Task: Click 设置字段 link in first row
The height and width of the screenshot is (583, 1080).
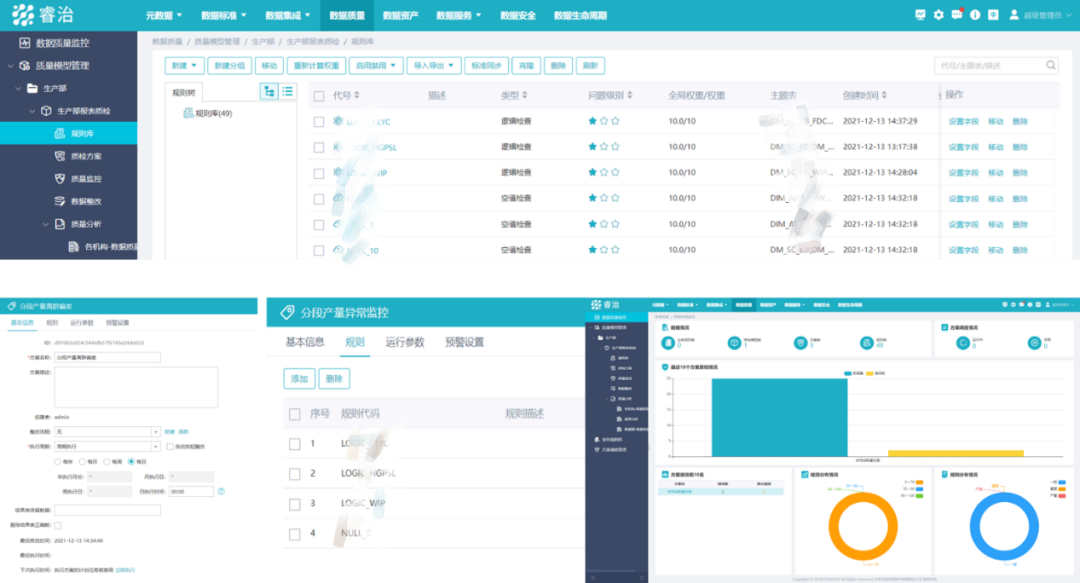Action: pos(963,121)
